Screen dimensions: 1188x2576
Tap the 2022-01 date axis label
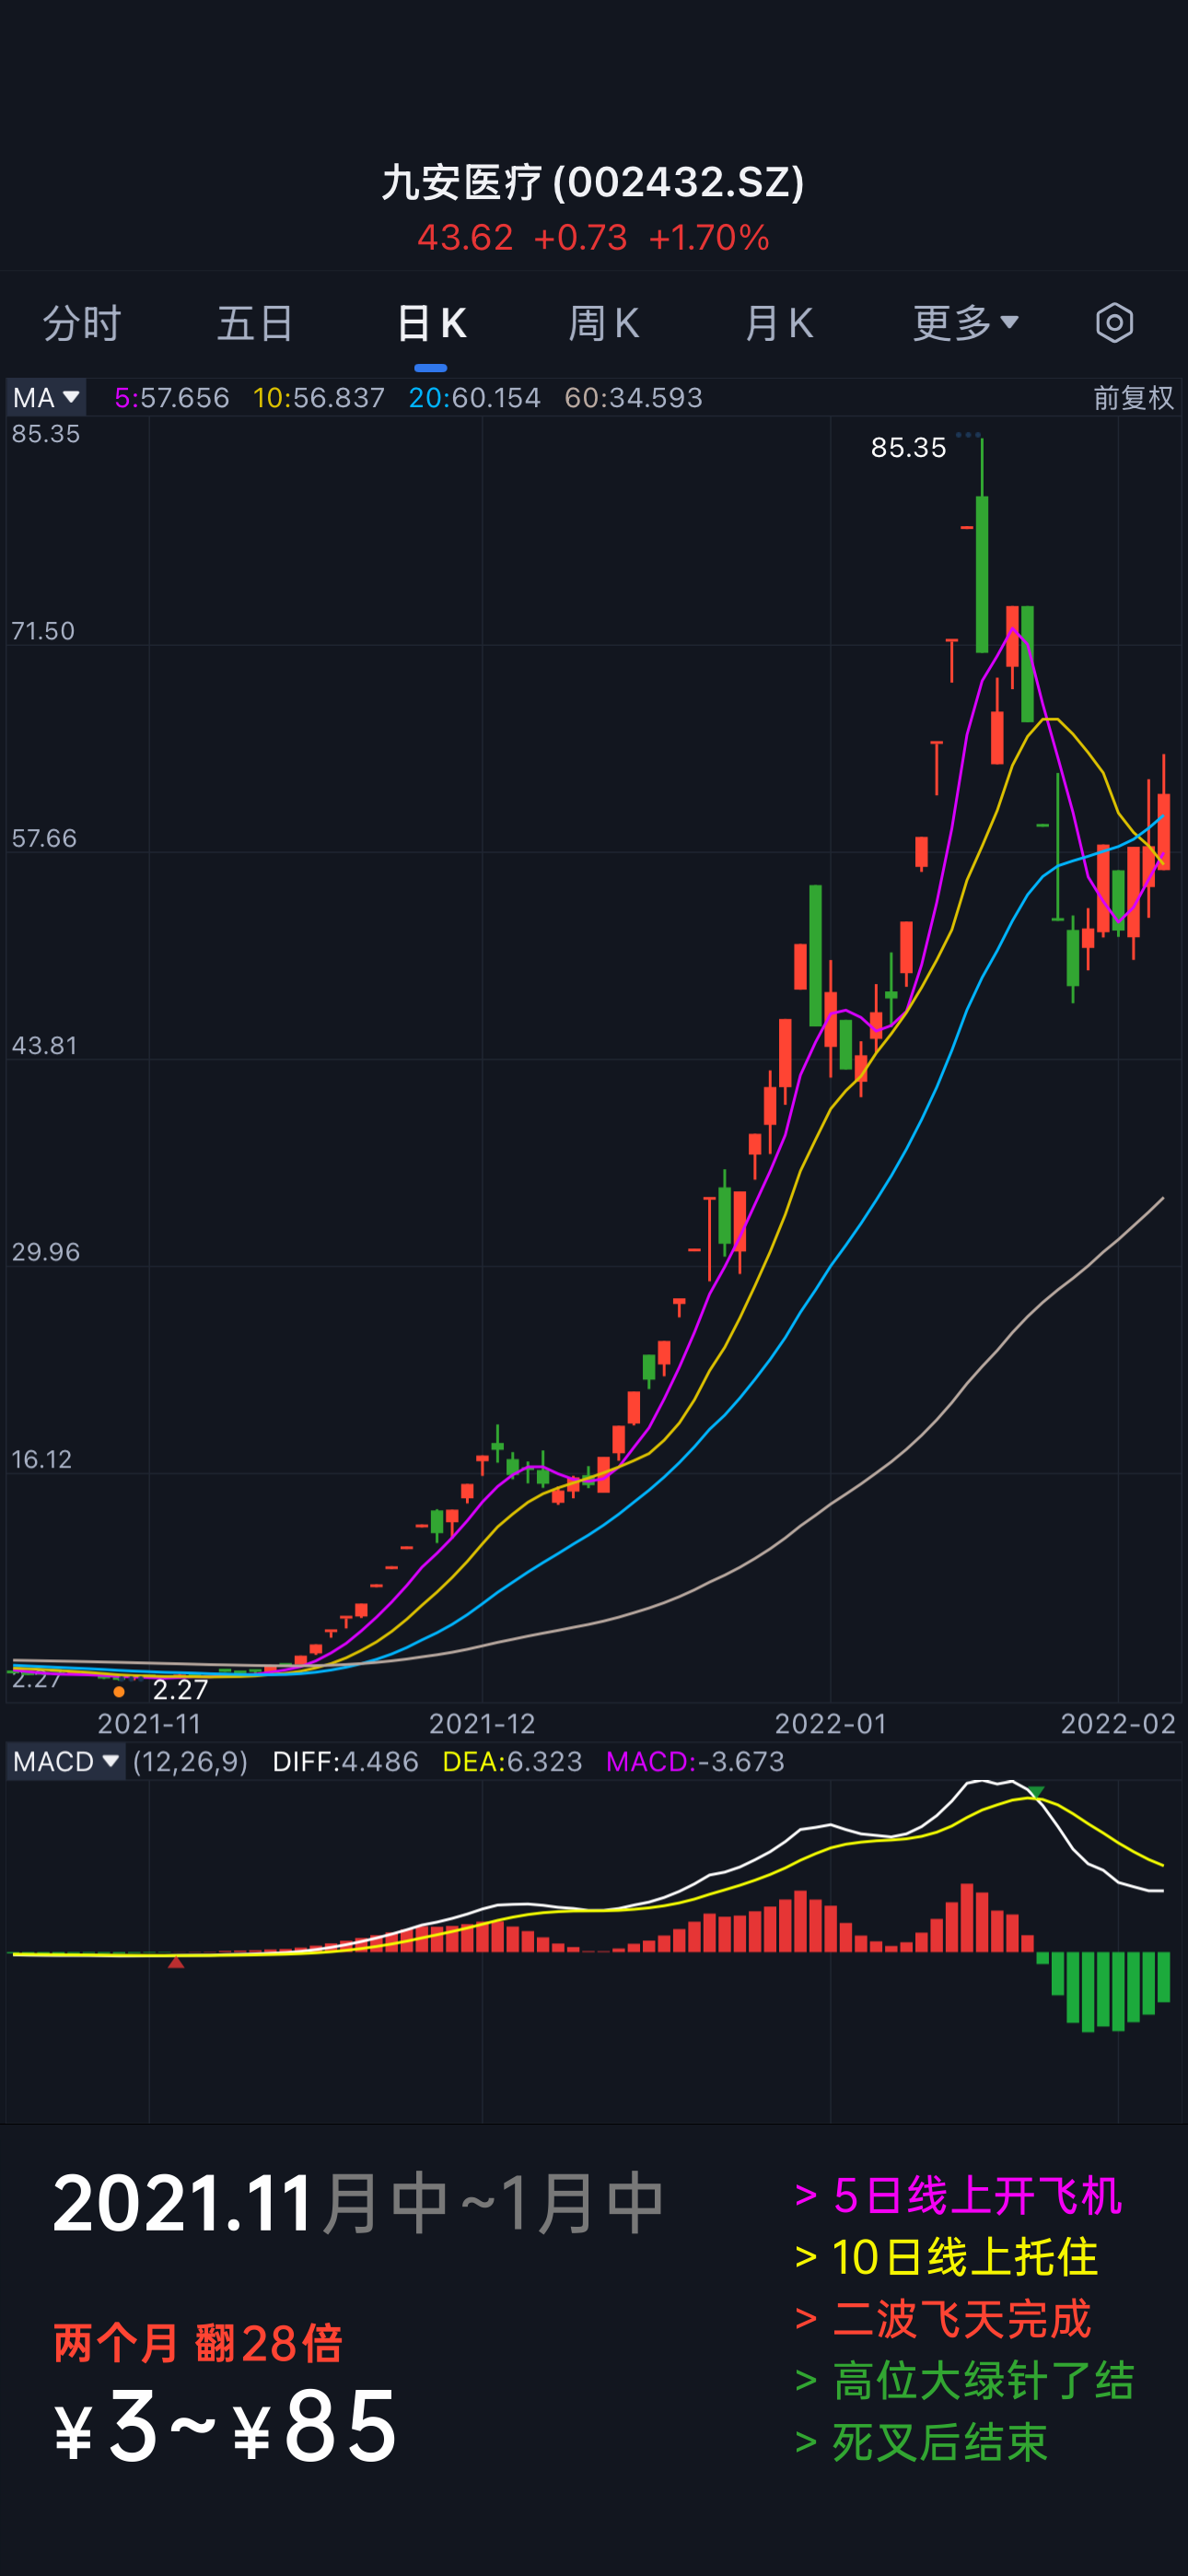830,1723
